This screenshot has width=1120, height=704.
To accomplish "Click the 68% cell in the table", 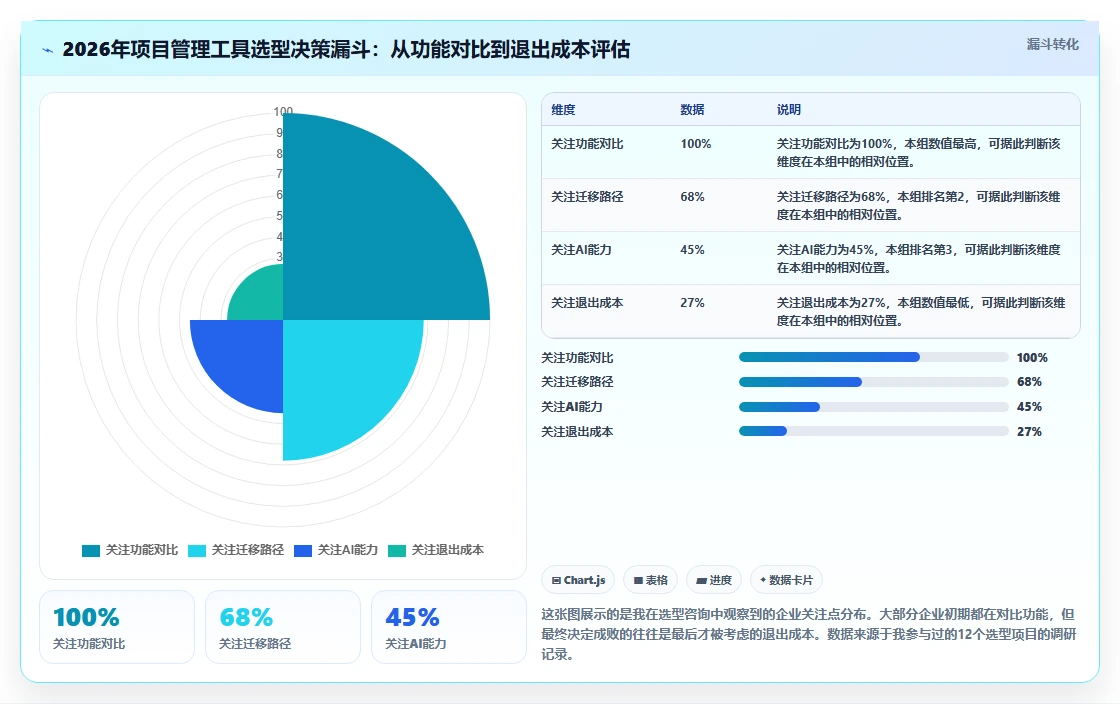I will pyautogui.click(x=692, y=197).
